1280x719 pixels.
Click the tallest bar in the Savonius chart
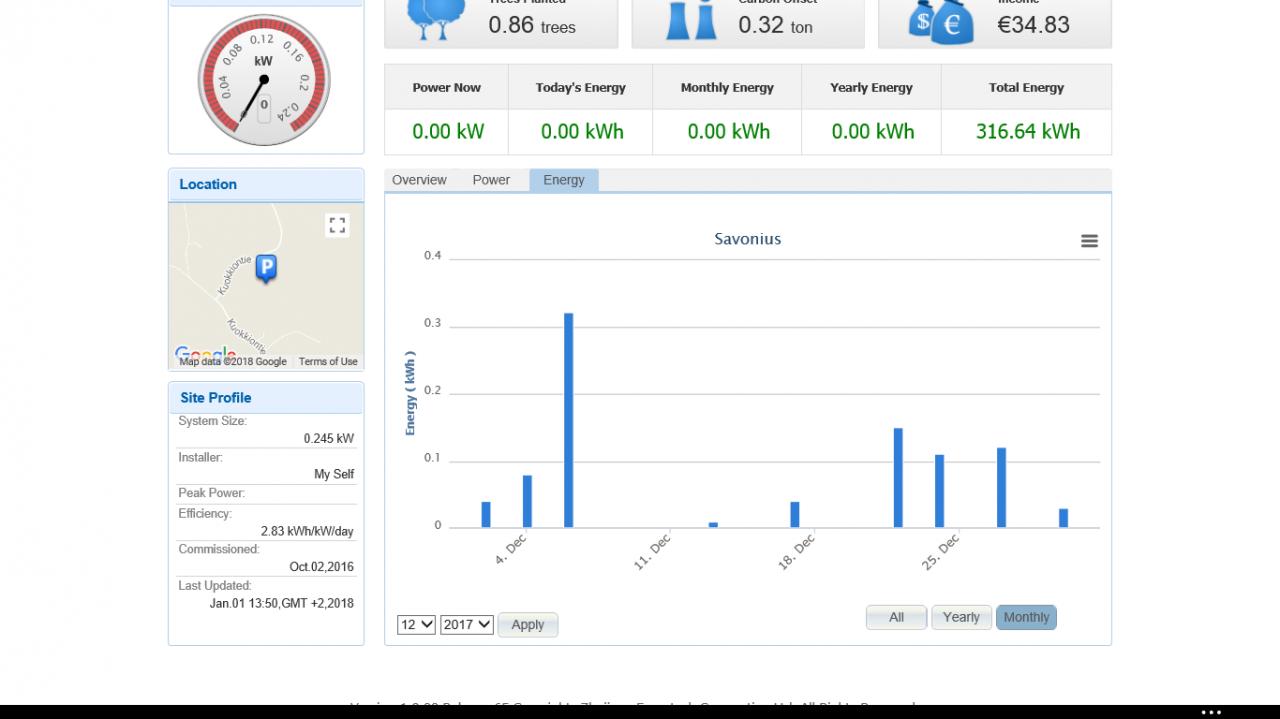pos(568,420)
